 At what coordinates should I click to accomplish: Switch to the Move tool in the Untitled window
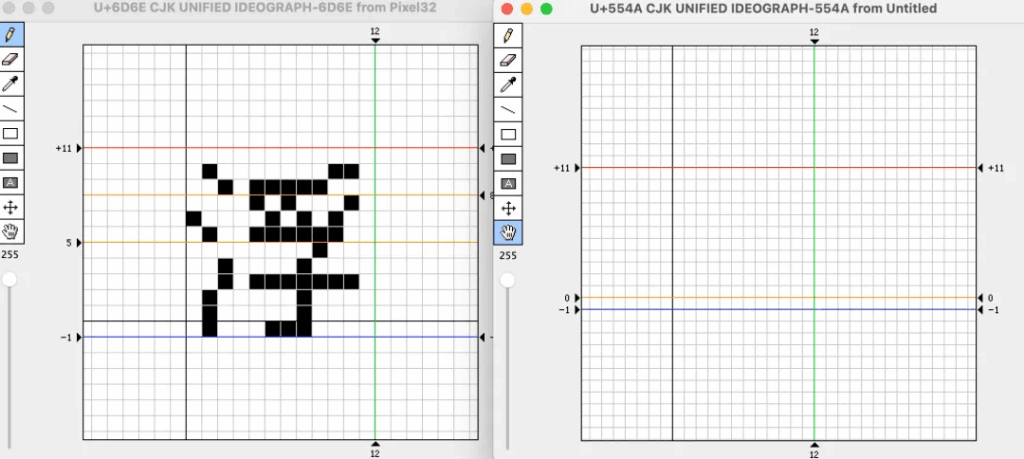tap(508, 208)
